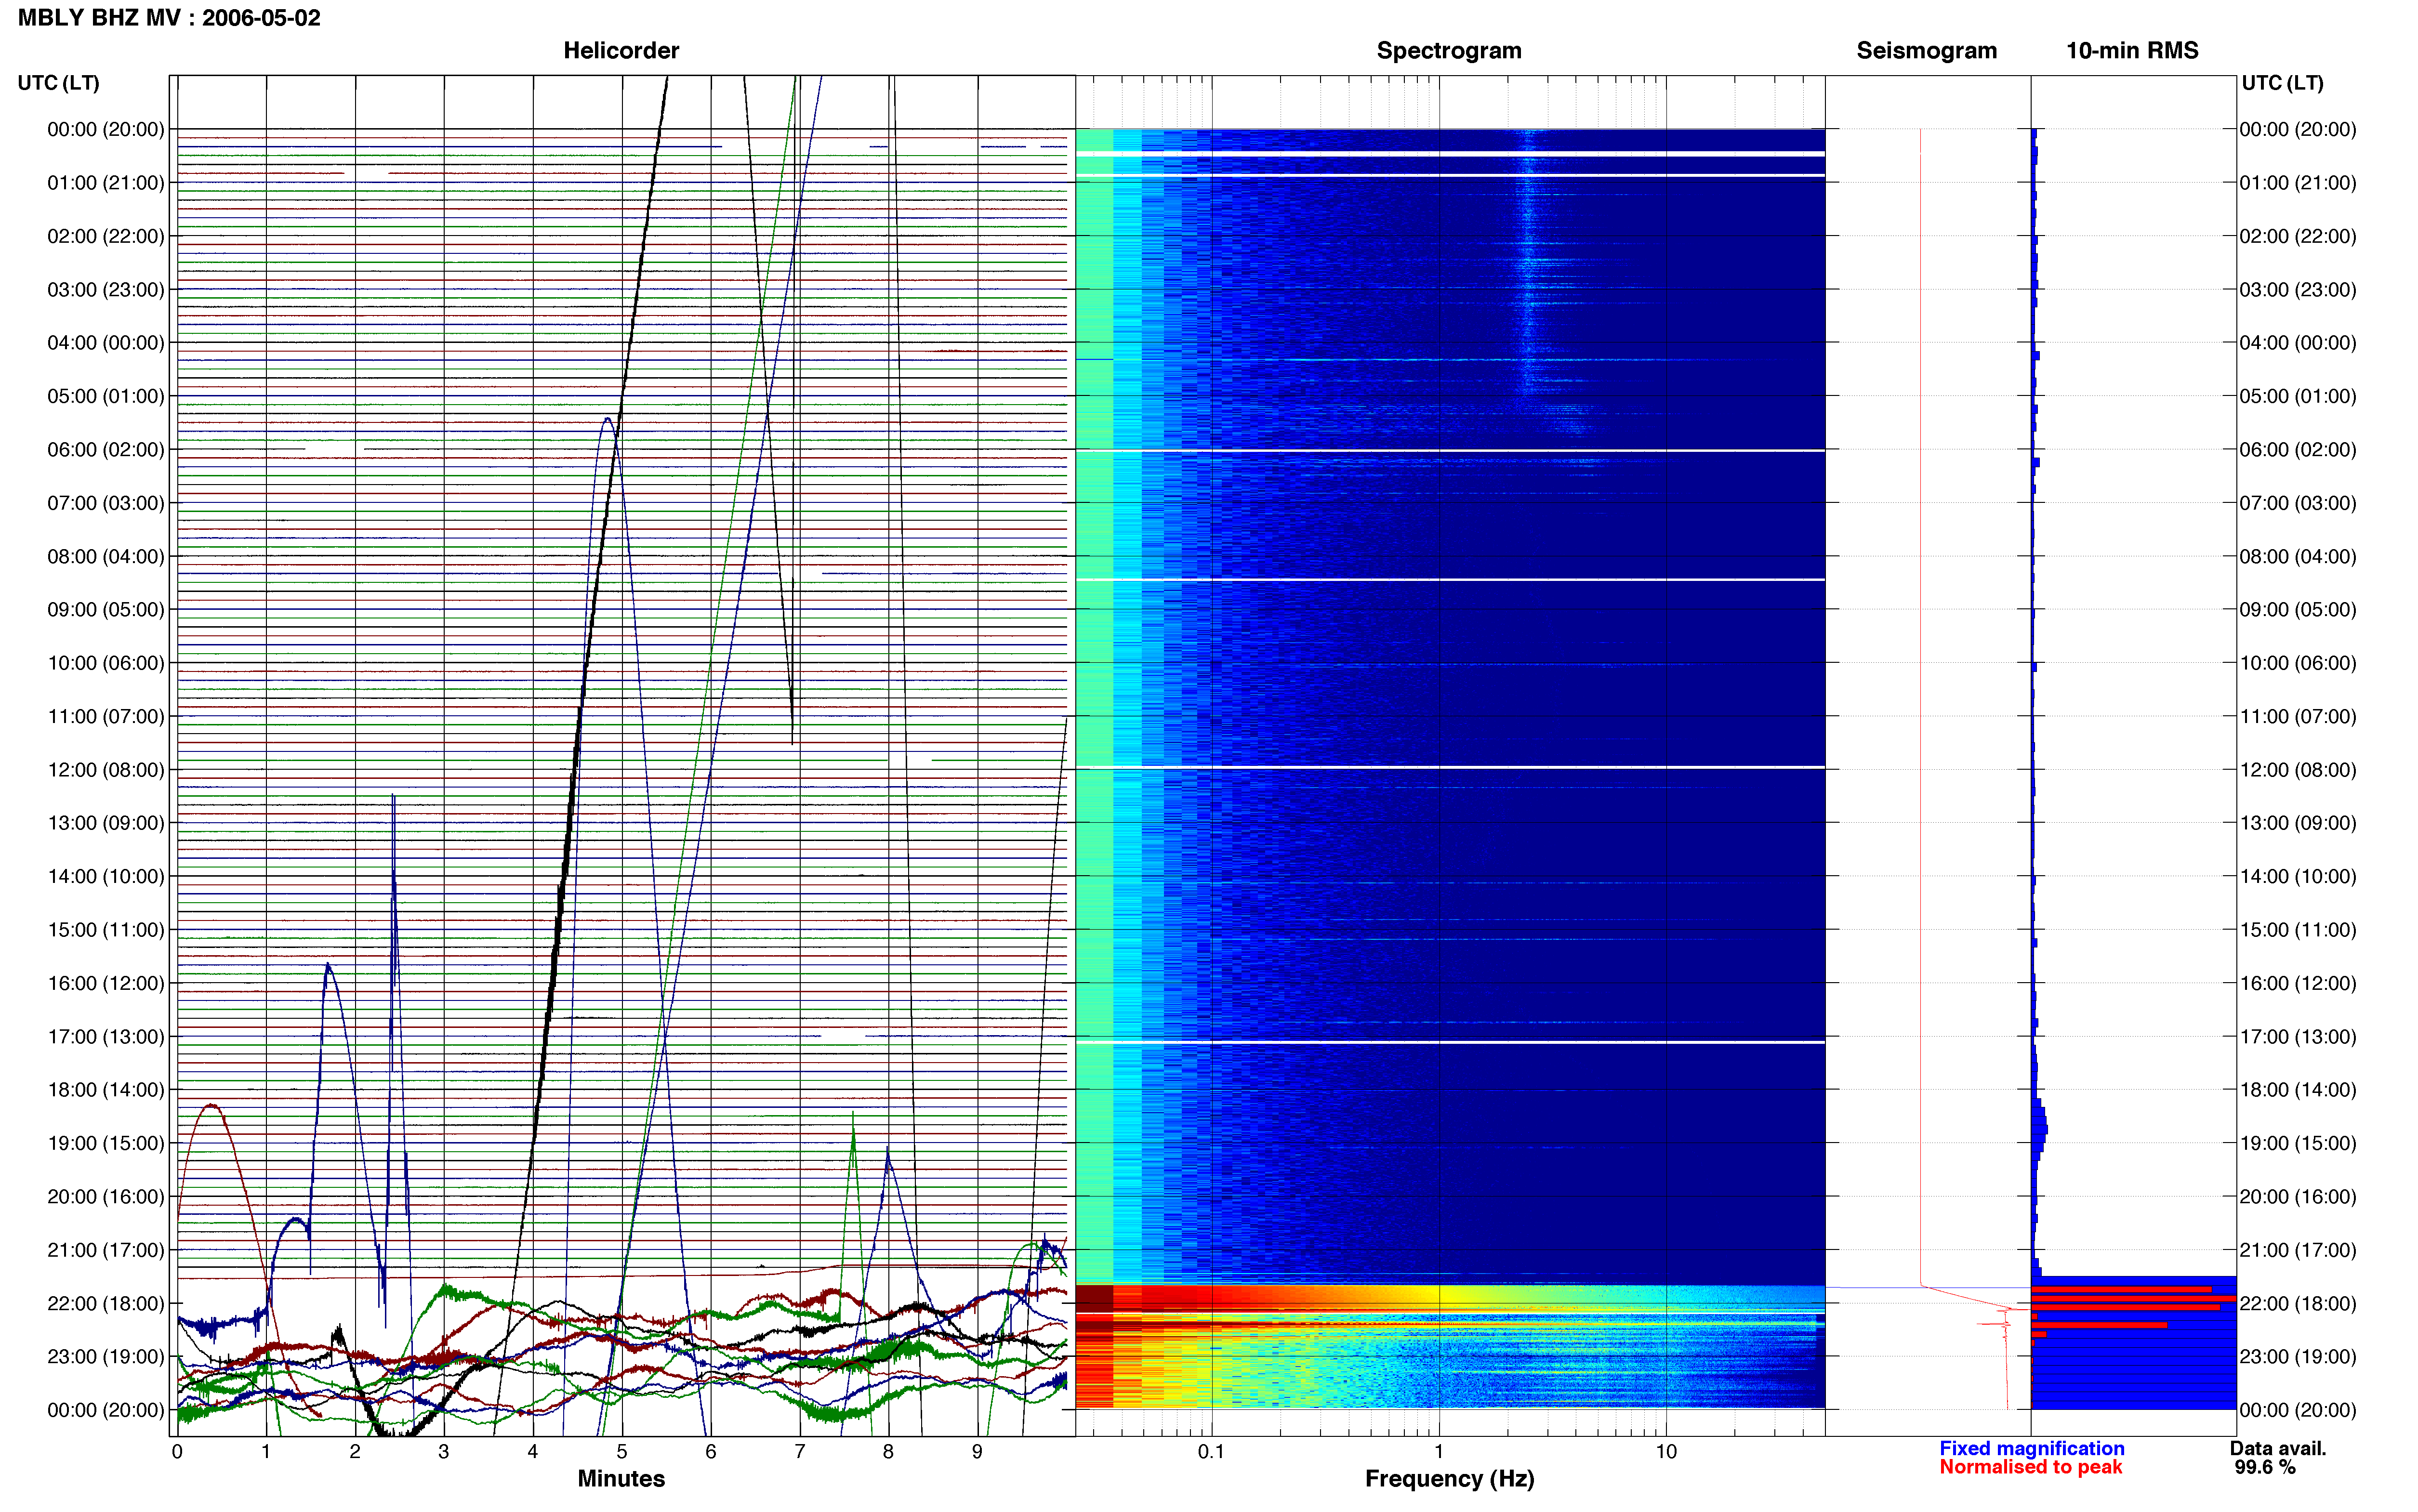Click minute tick label '9' on helicorder axis
The height and width of the screenshot is (1512, 2418).
(x=977, y=1451)
